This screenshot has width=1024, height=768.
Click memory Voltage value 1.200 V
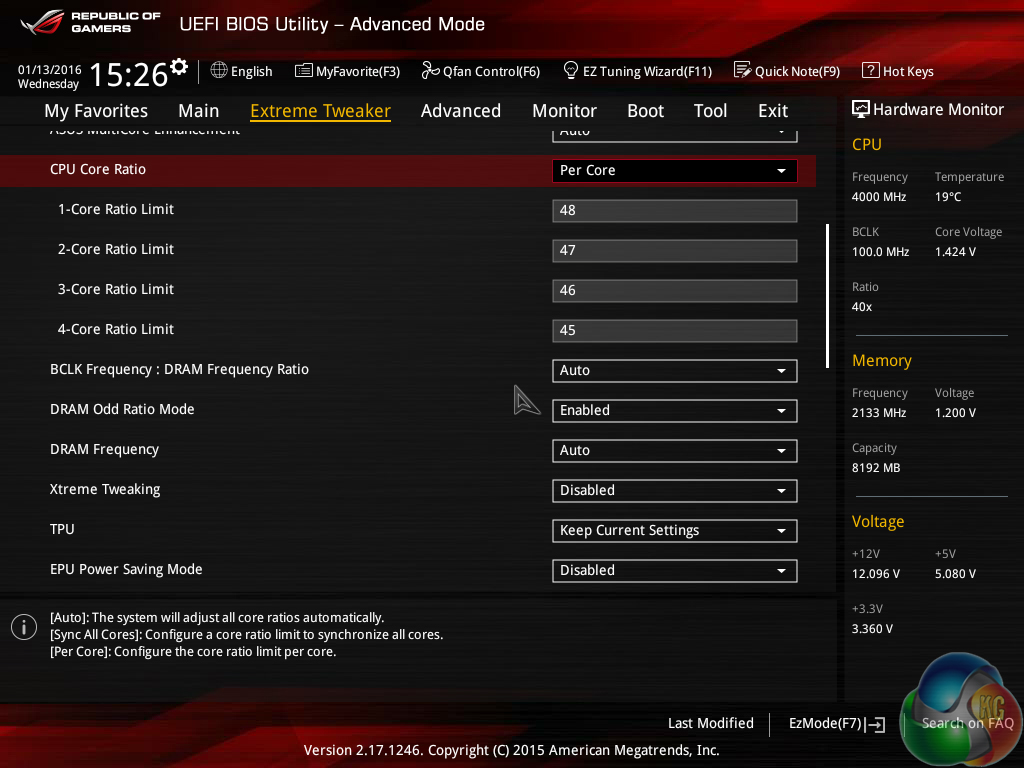955,413
